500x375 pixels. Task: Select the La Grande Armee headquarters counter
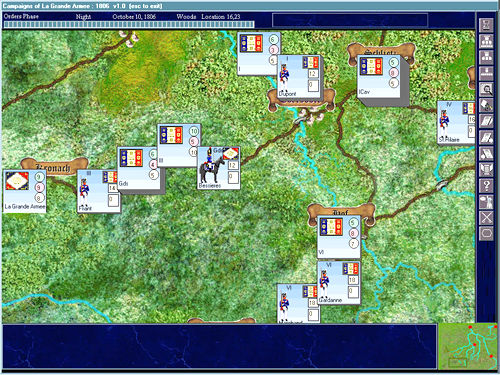25,191
